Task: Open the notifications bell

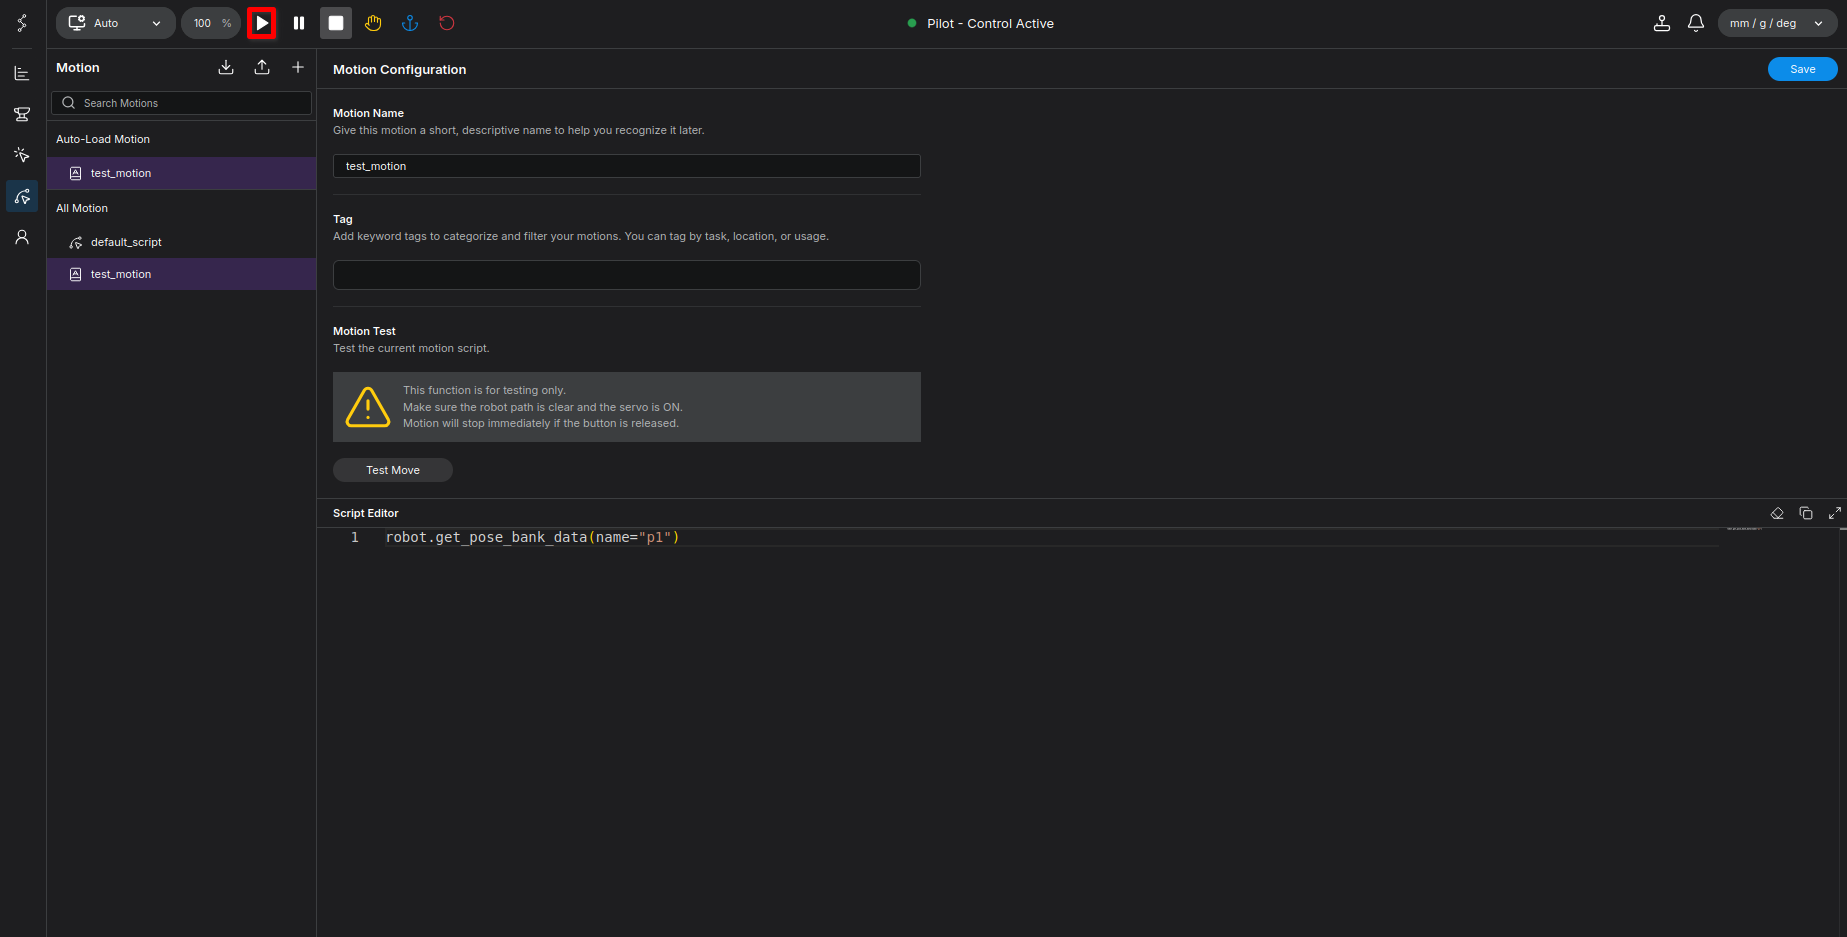Action: tap(1695, 23)
